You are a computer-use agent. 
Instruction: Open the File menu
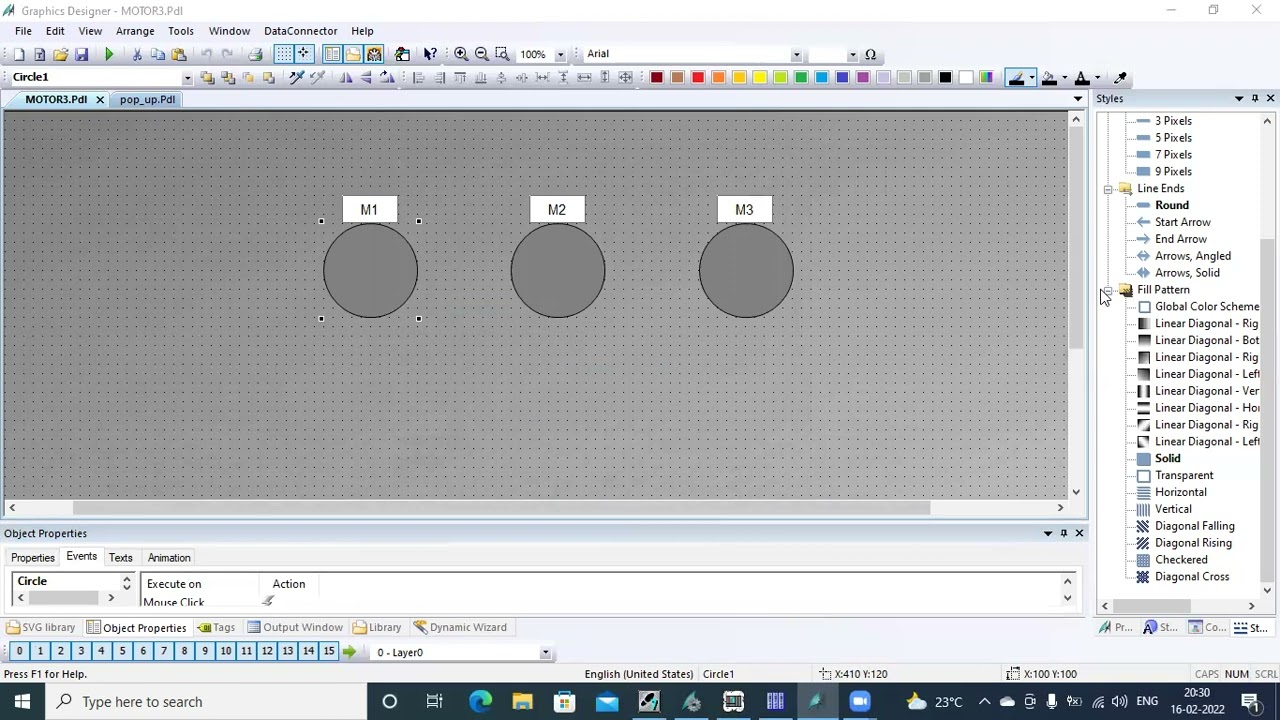pyautogui.click(x=23, y=31)
